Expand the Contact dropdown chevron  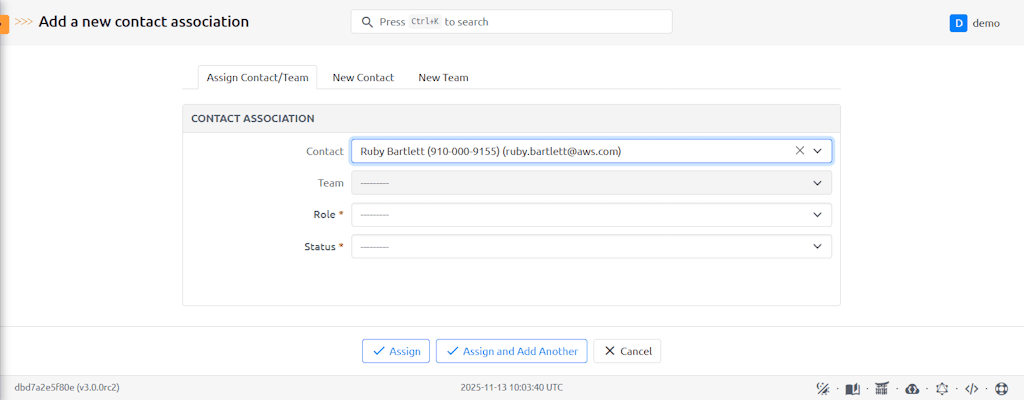click(x=817, y=151)
